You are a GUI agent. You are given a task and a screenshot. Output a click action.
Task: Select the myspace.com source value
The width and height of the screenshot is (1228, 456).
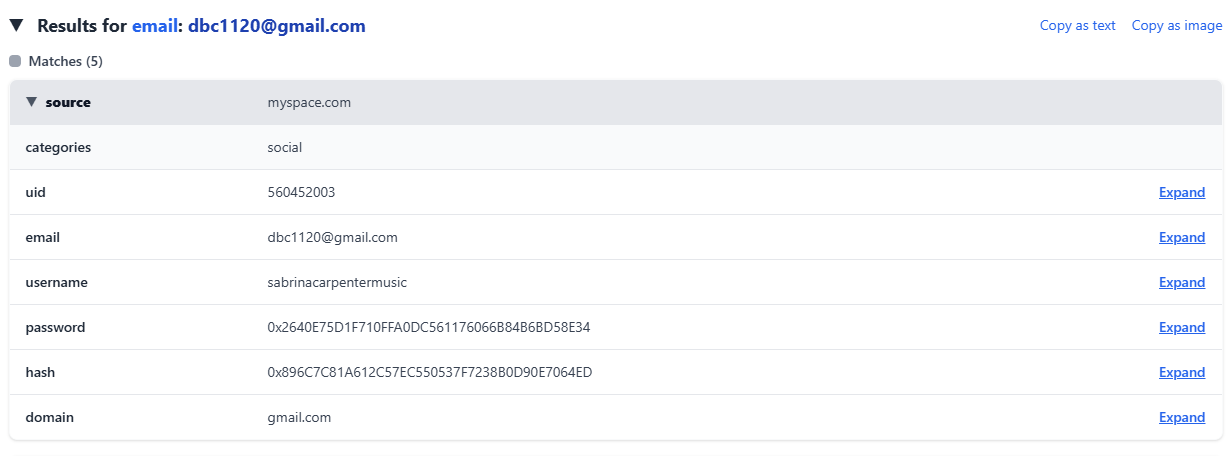309,102
